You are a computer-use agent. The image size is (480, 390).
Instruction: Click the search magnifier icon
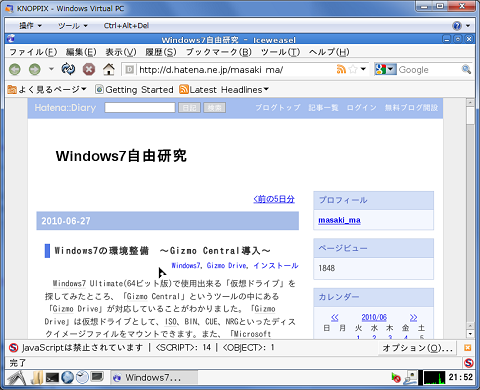pos(466,69)
